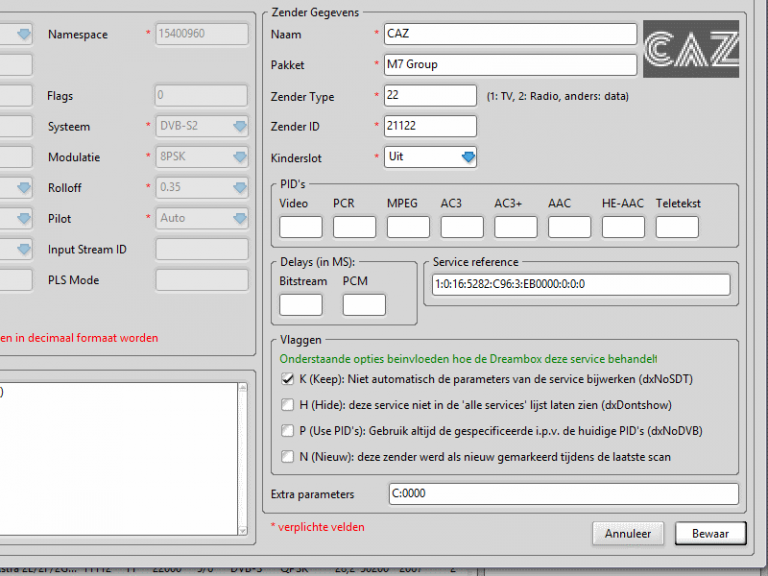Check the N (Nieuw) flag checkbox

pyautogui.click(x=289, y=457)
